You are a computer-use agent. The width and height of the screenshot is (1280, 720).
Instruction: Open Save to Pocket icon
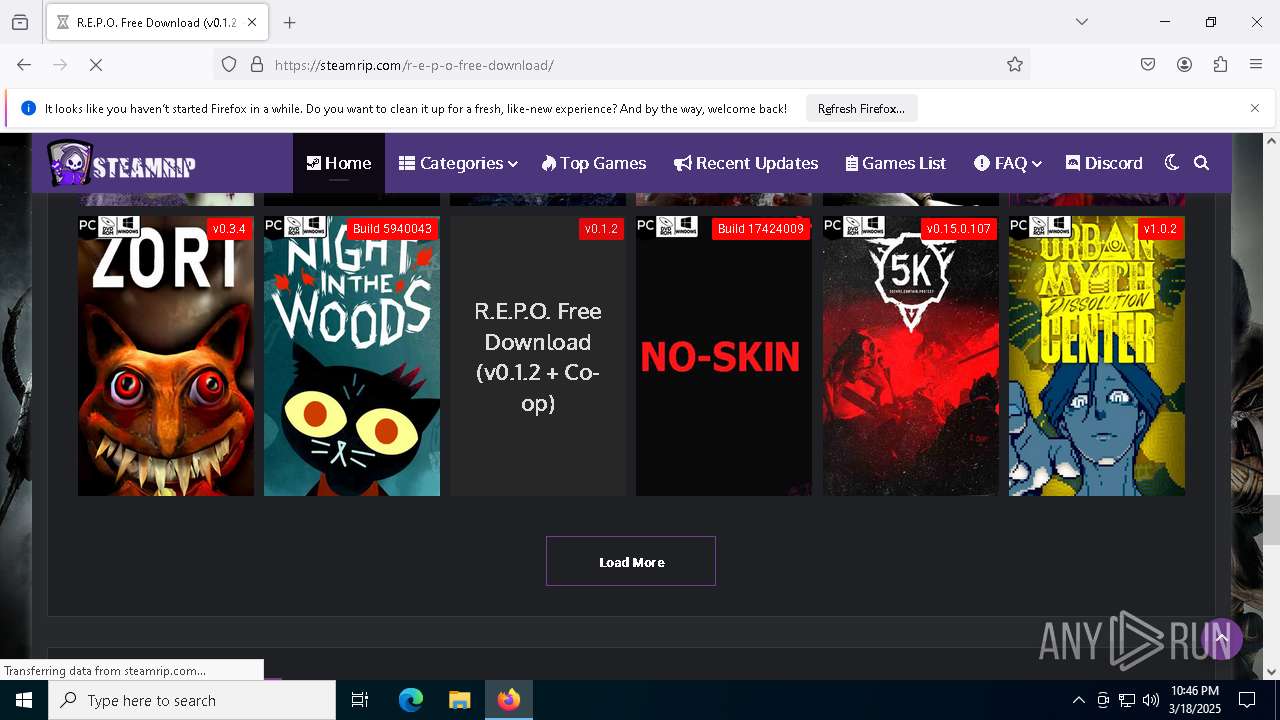(x=1148, y=64)
